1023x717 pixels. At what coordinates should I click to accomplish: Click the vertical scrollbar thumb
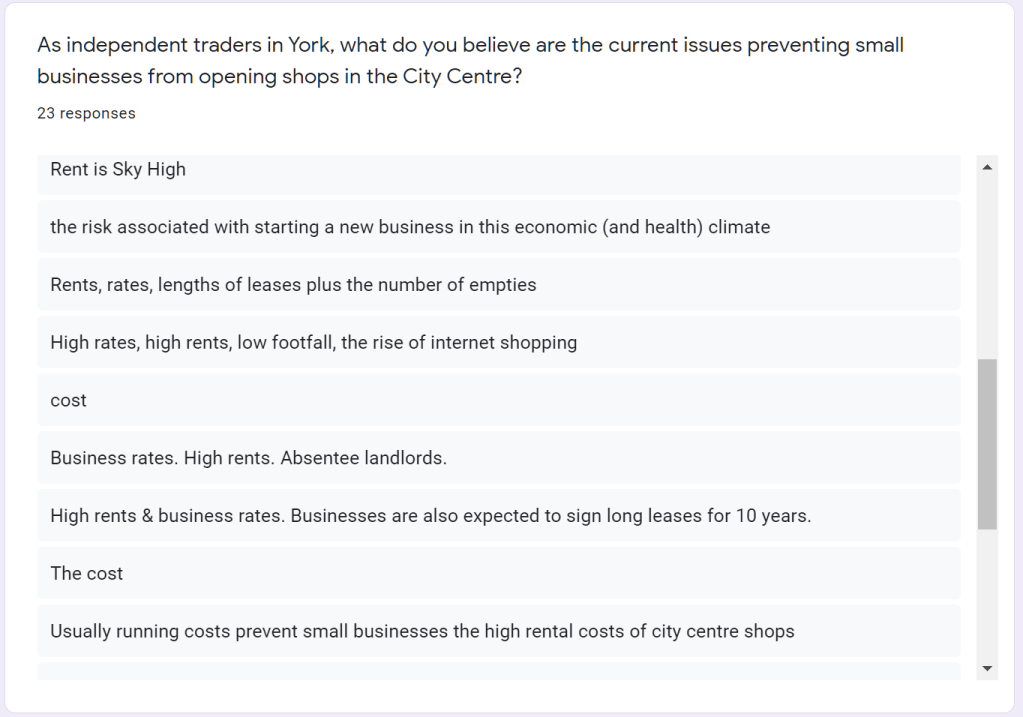[988, 443]
